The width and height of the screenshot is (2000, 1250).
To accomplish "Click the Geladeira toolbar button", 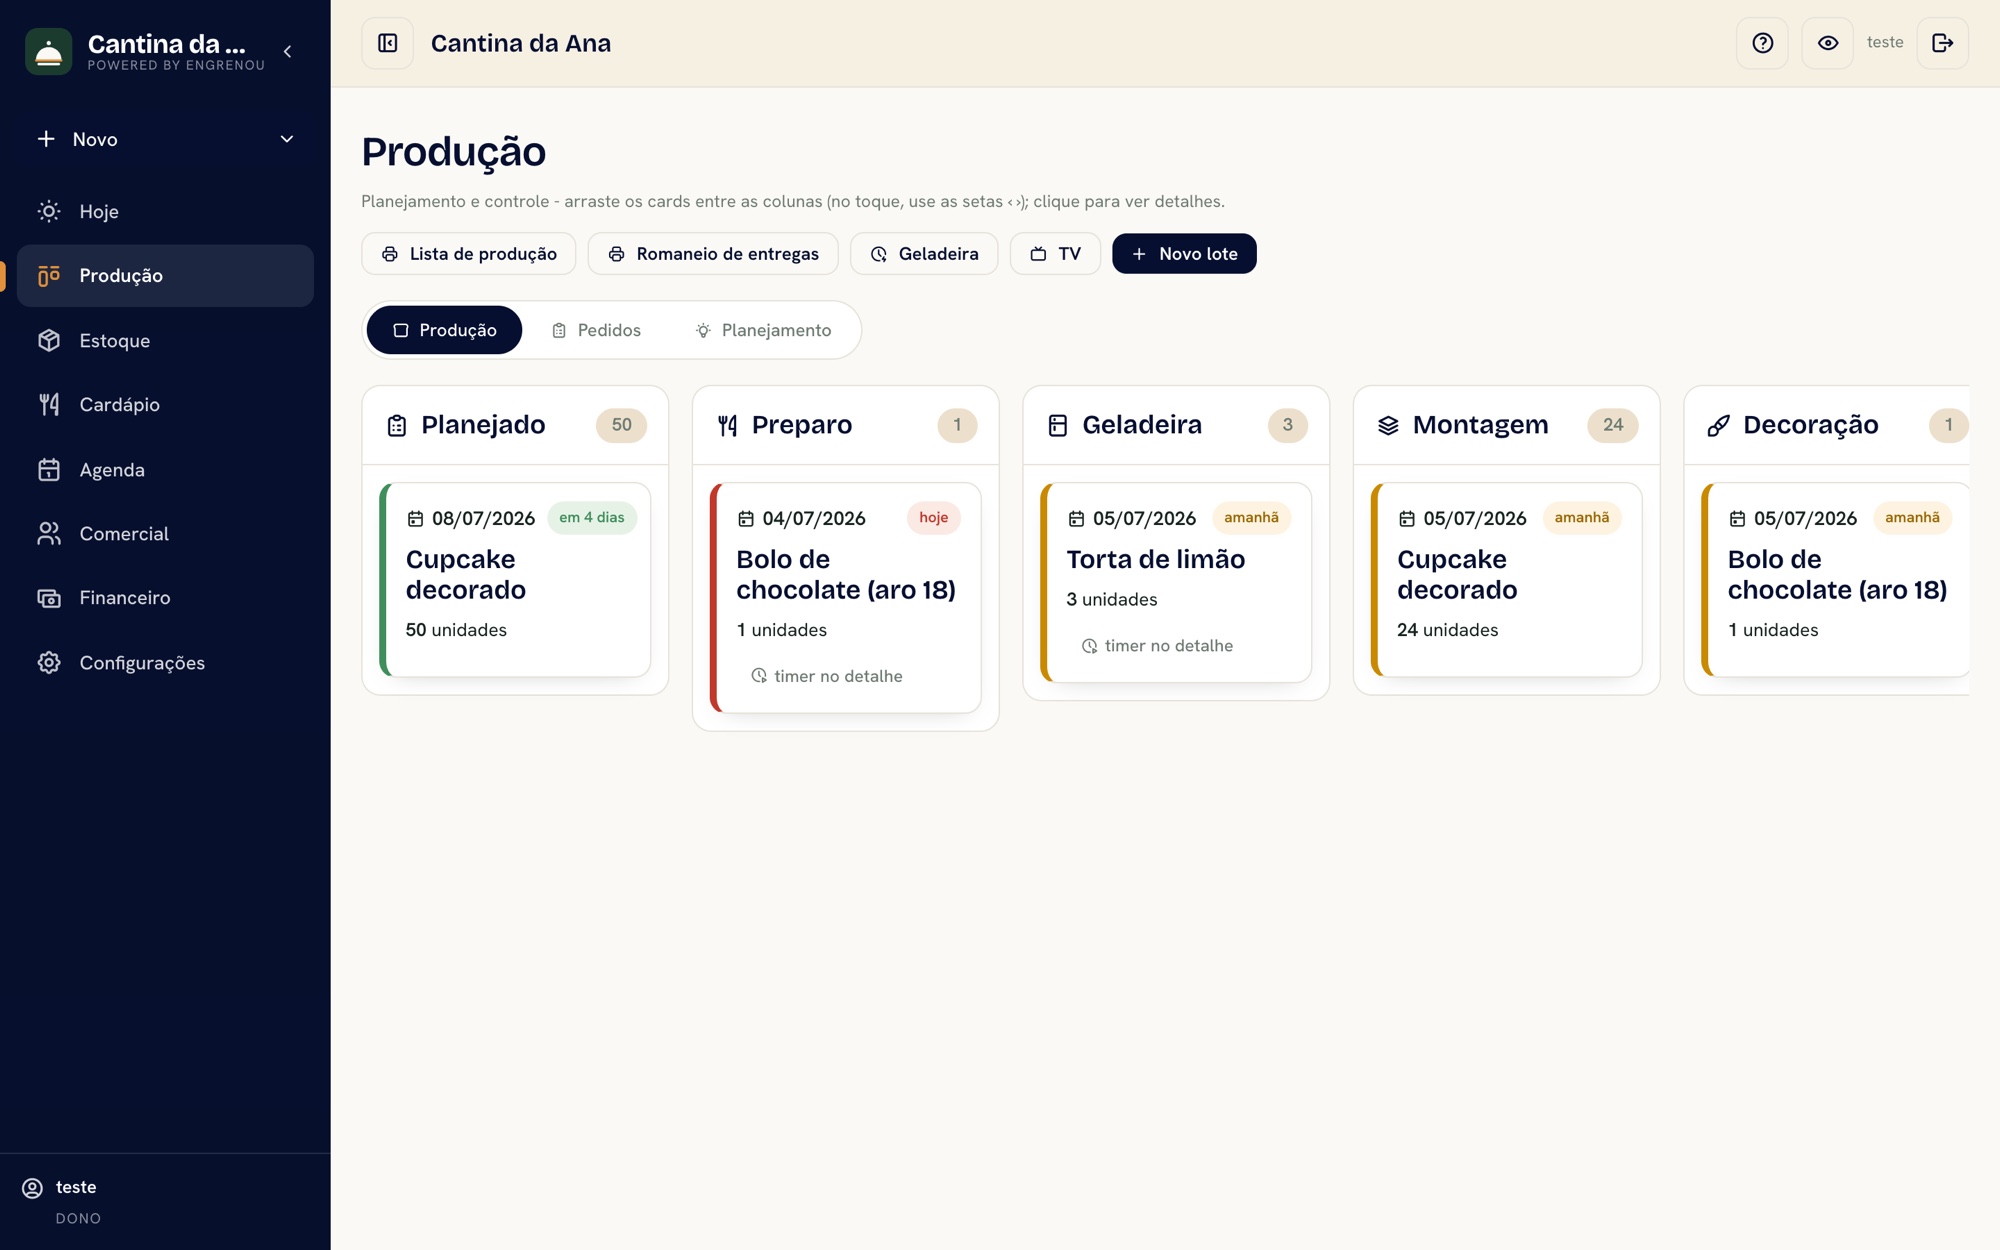I will click(924, 253).
